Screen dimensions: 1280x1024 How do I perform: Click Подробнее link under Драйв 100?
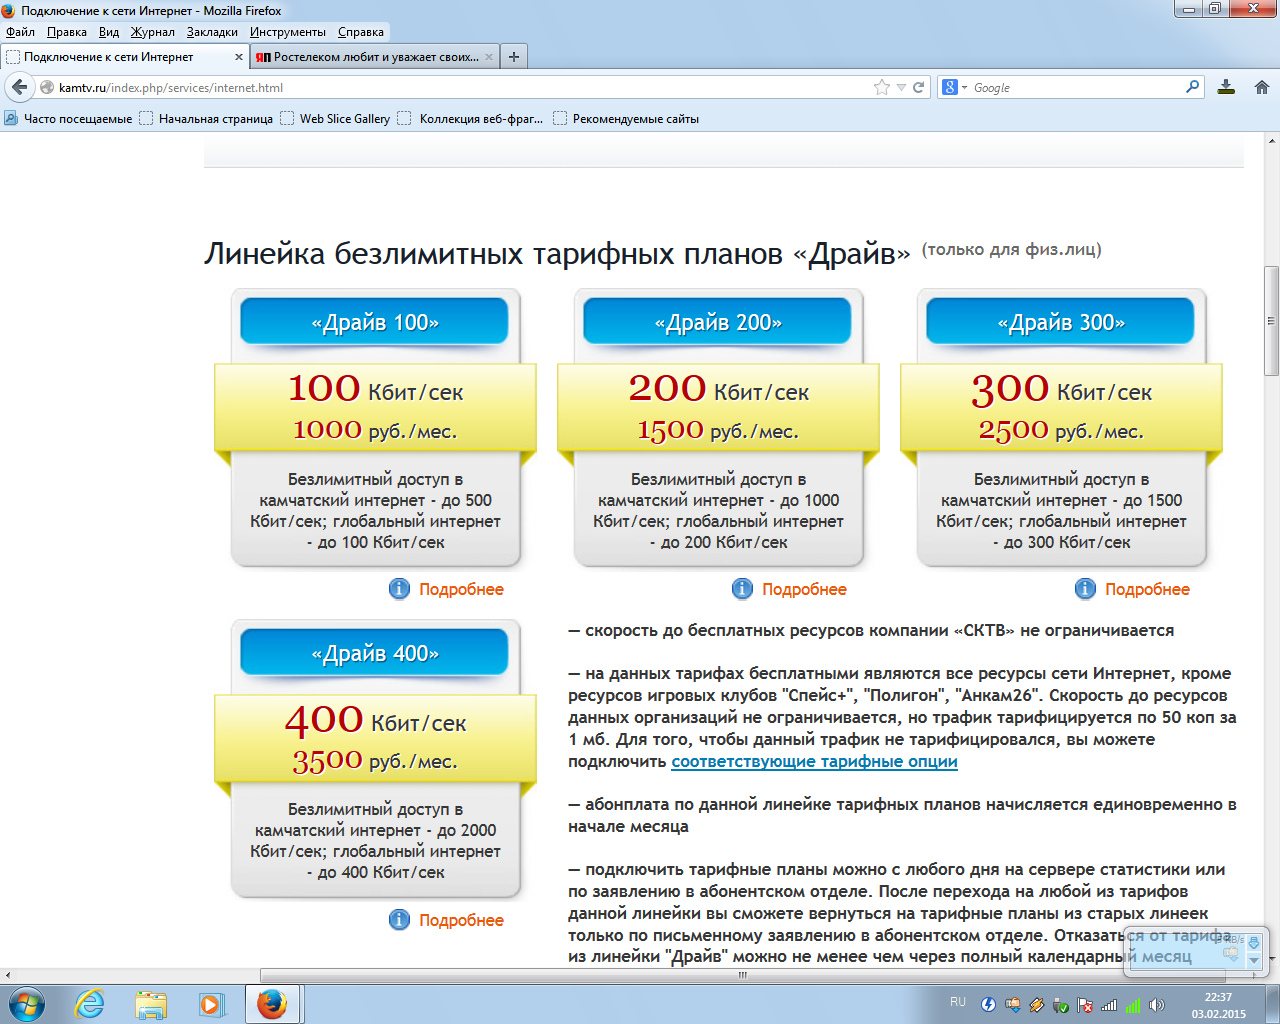point(461,589)
